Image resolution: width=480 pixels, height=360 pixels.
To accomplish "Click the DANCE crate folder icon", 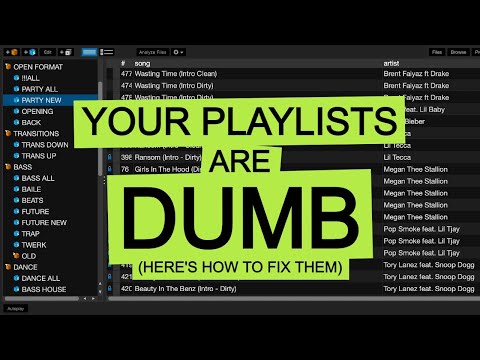I will tap(8, 267).
